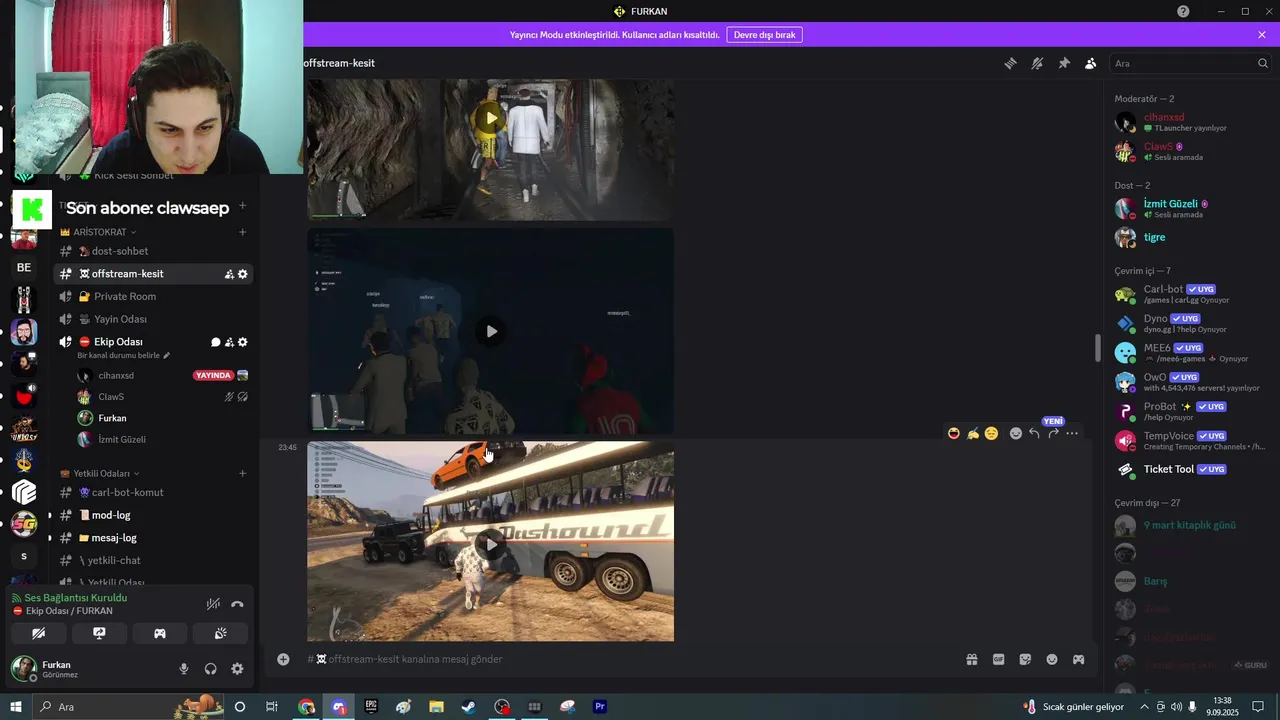Viewport: 1280px width, 720px height.
Task: Open user settings gear icon
Action: pos(237,669)
